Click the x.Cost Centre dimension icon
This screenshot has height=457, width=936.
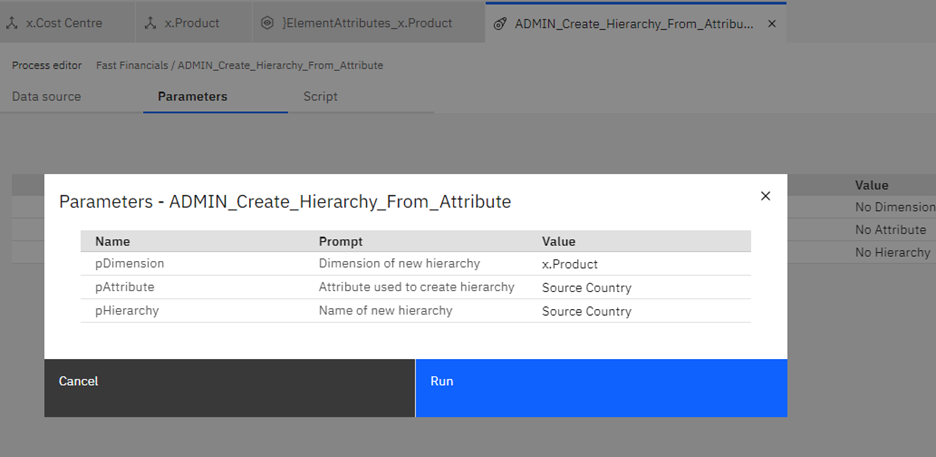[11, 23]
